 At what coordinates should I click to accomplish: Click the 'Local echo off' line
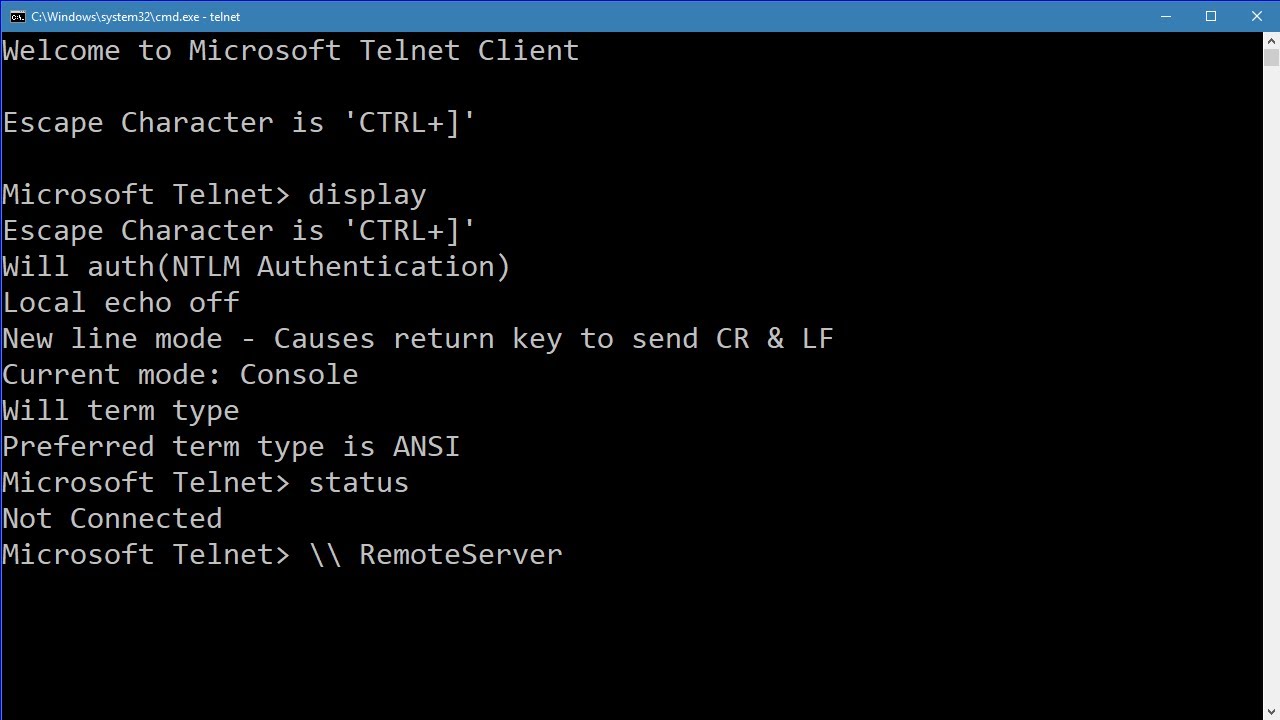click(x=121, y=303)
